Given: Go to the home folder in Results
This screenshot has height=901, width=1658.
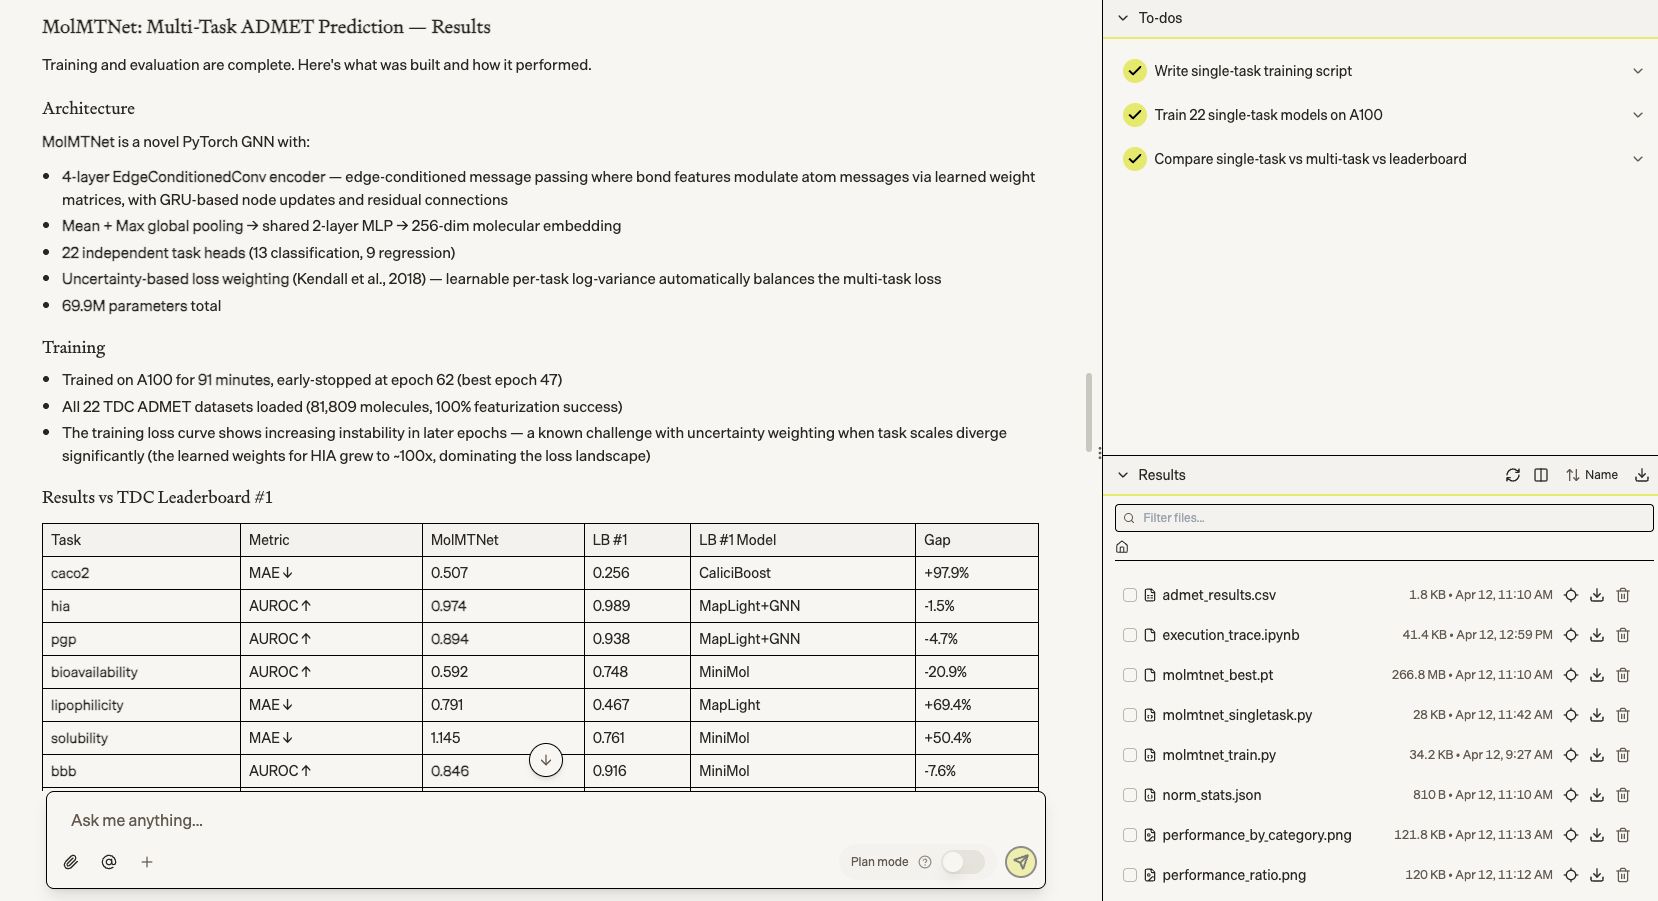Looking at the screenshot, I should point(1122,547).
